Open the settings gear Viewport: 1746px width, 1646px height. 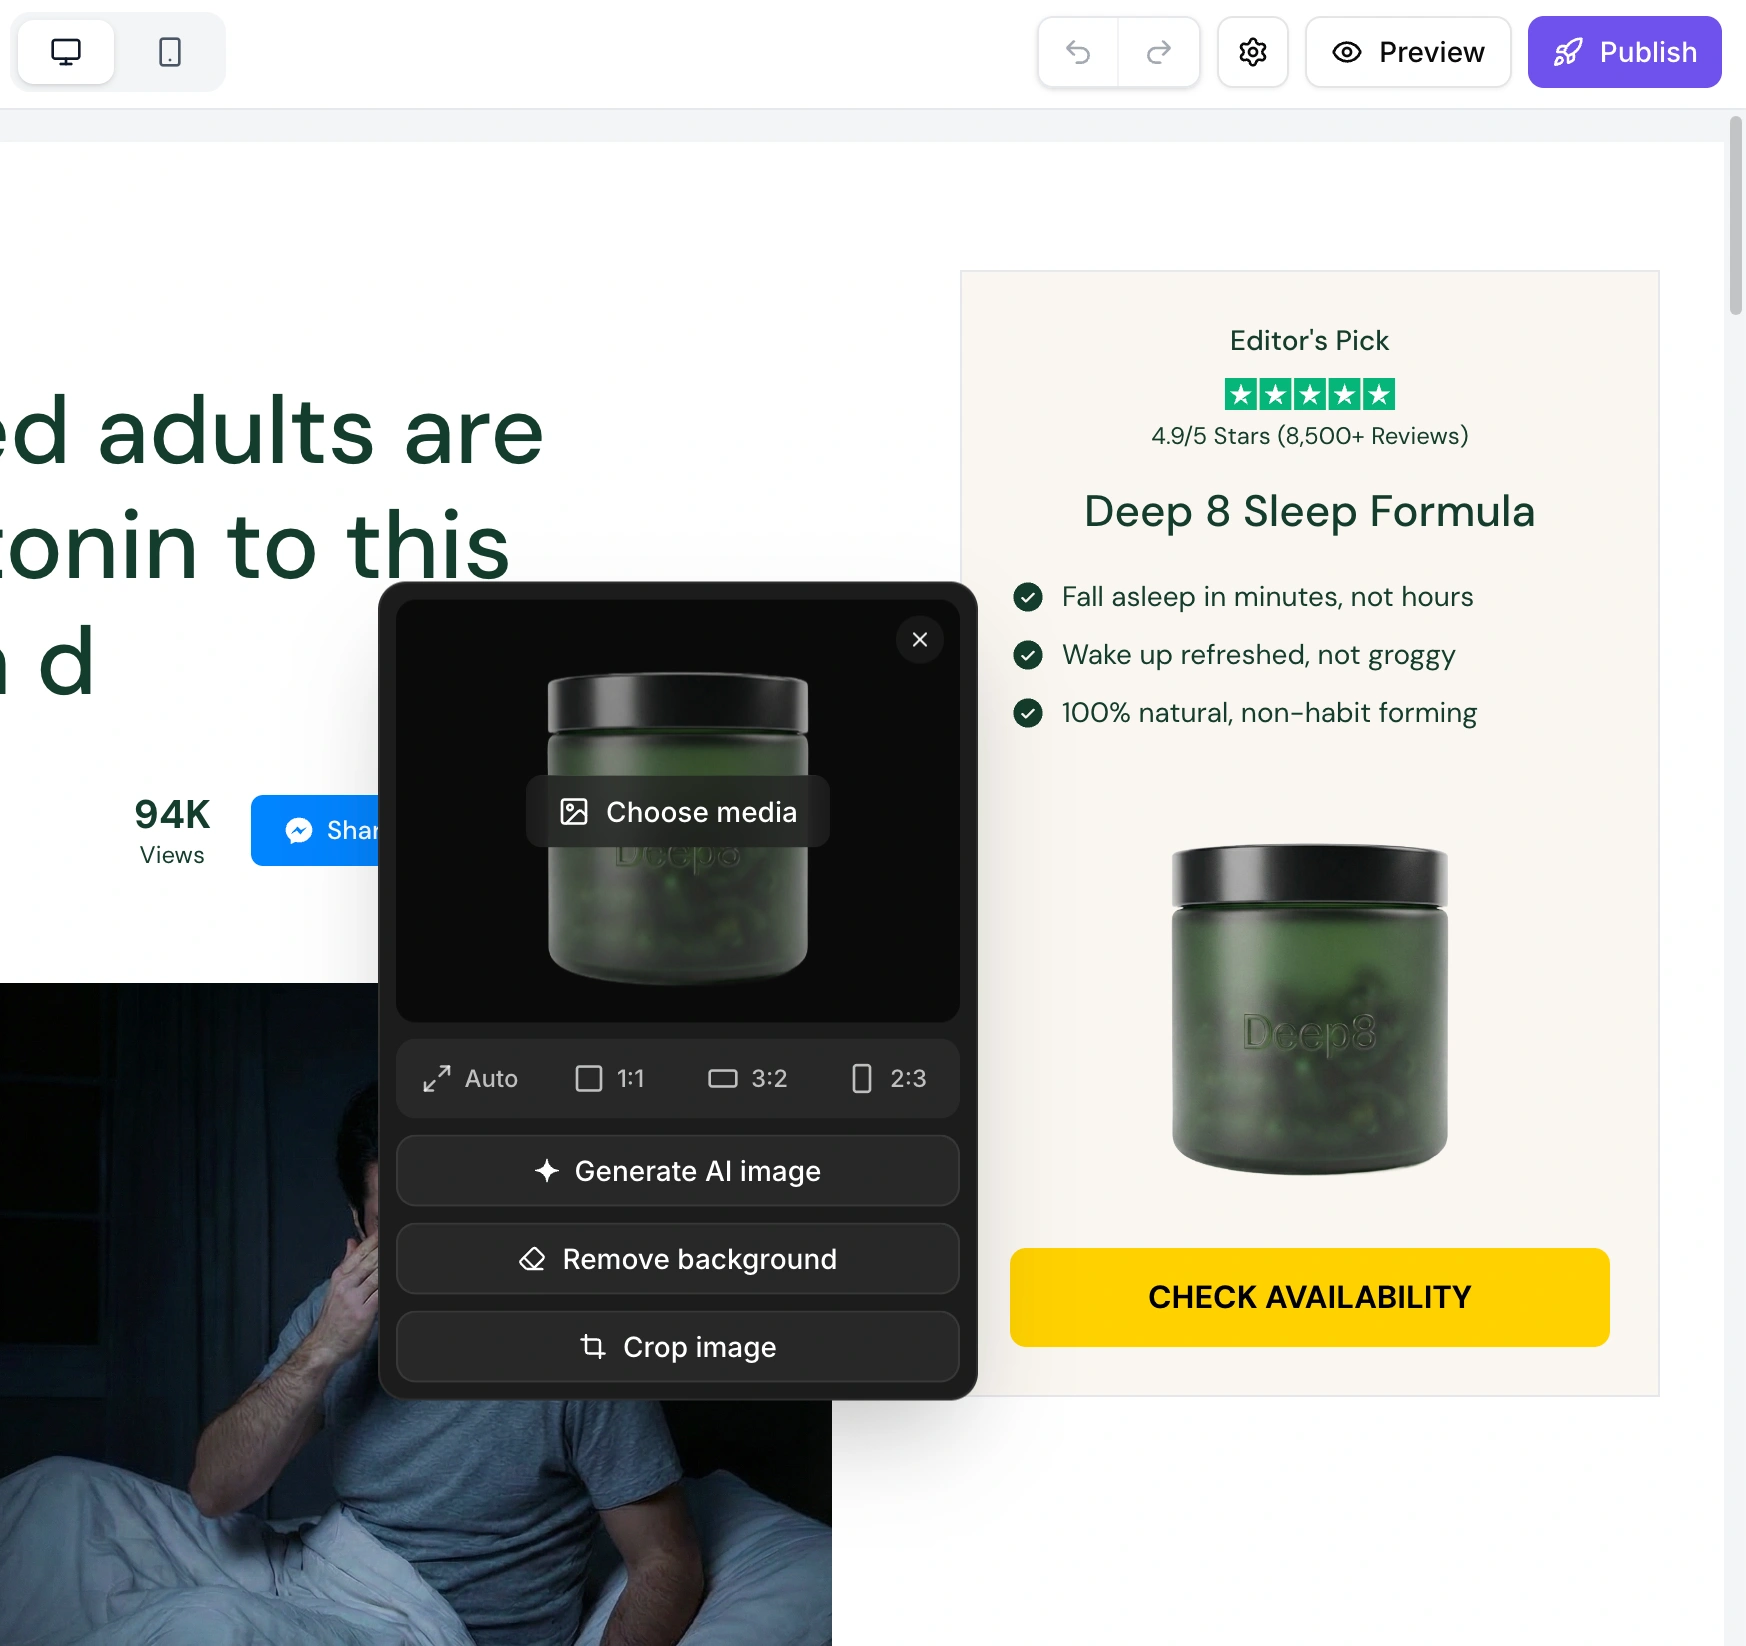tap(1253, 52)
